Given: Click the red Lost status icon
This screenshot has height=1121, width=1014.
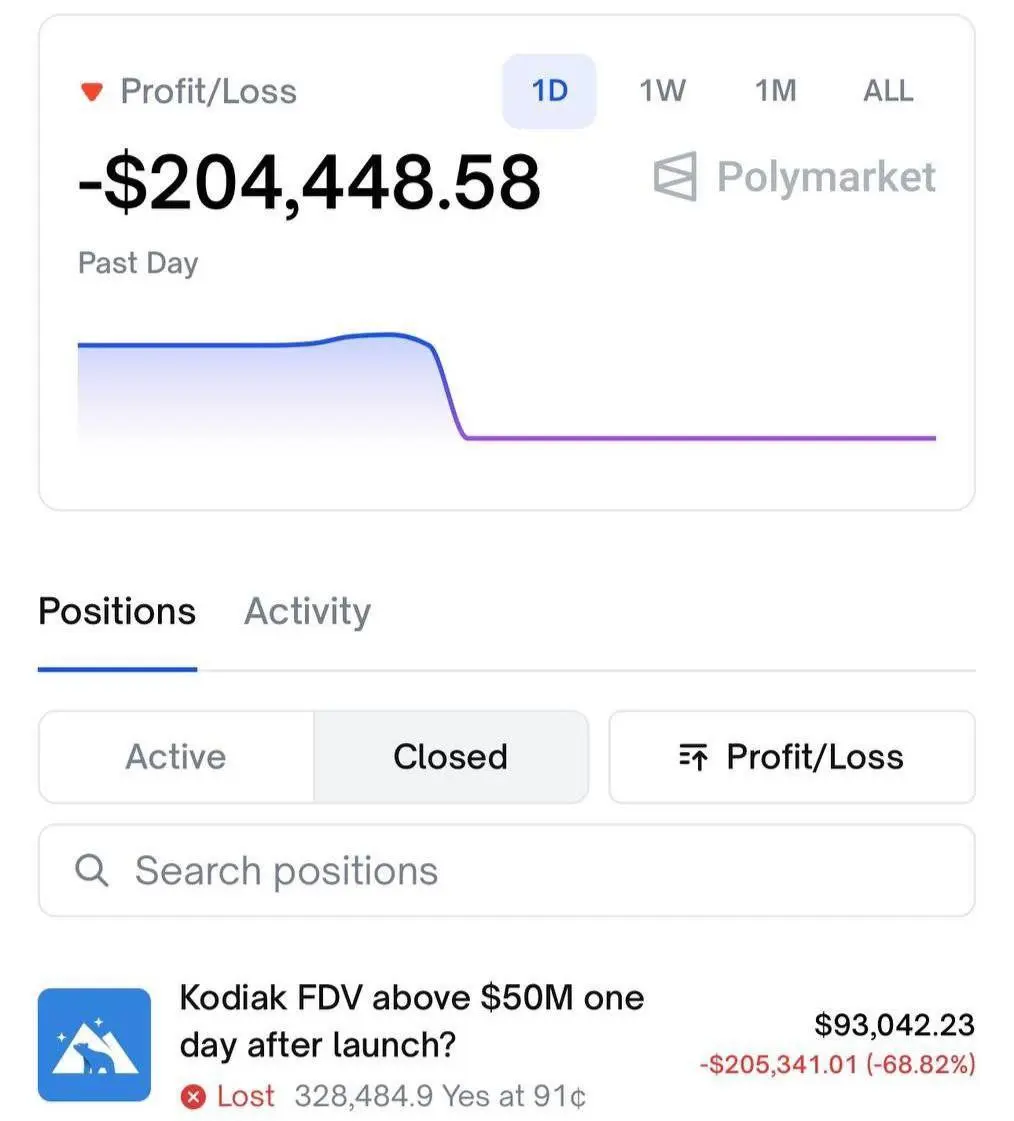Looking at the screenshot, I should [192, 1097].
